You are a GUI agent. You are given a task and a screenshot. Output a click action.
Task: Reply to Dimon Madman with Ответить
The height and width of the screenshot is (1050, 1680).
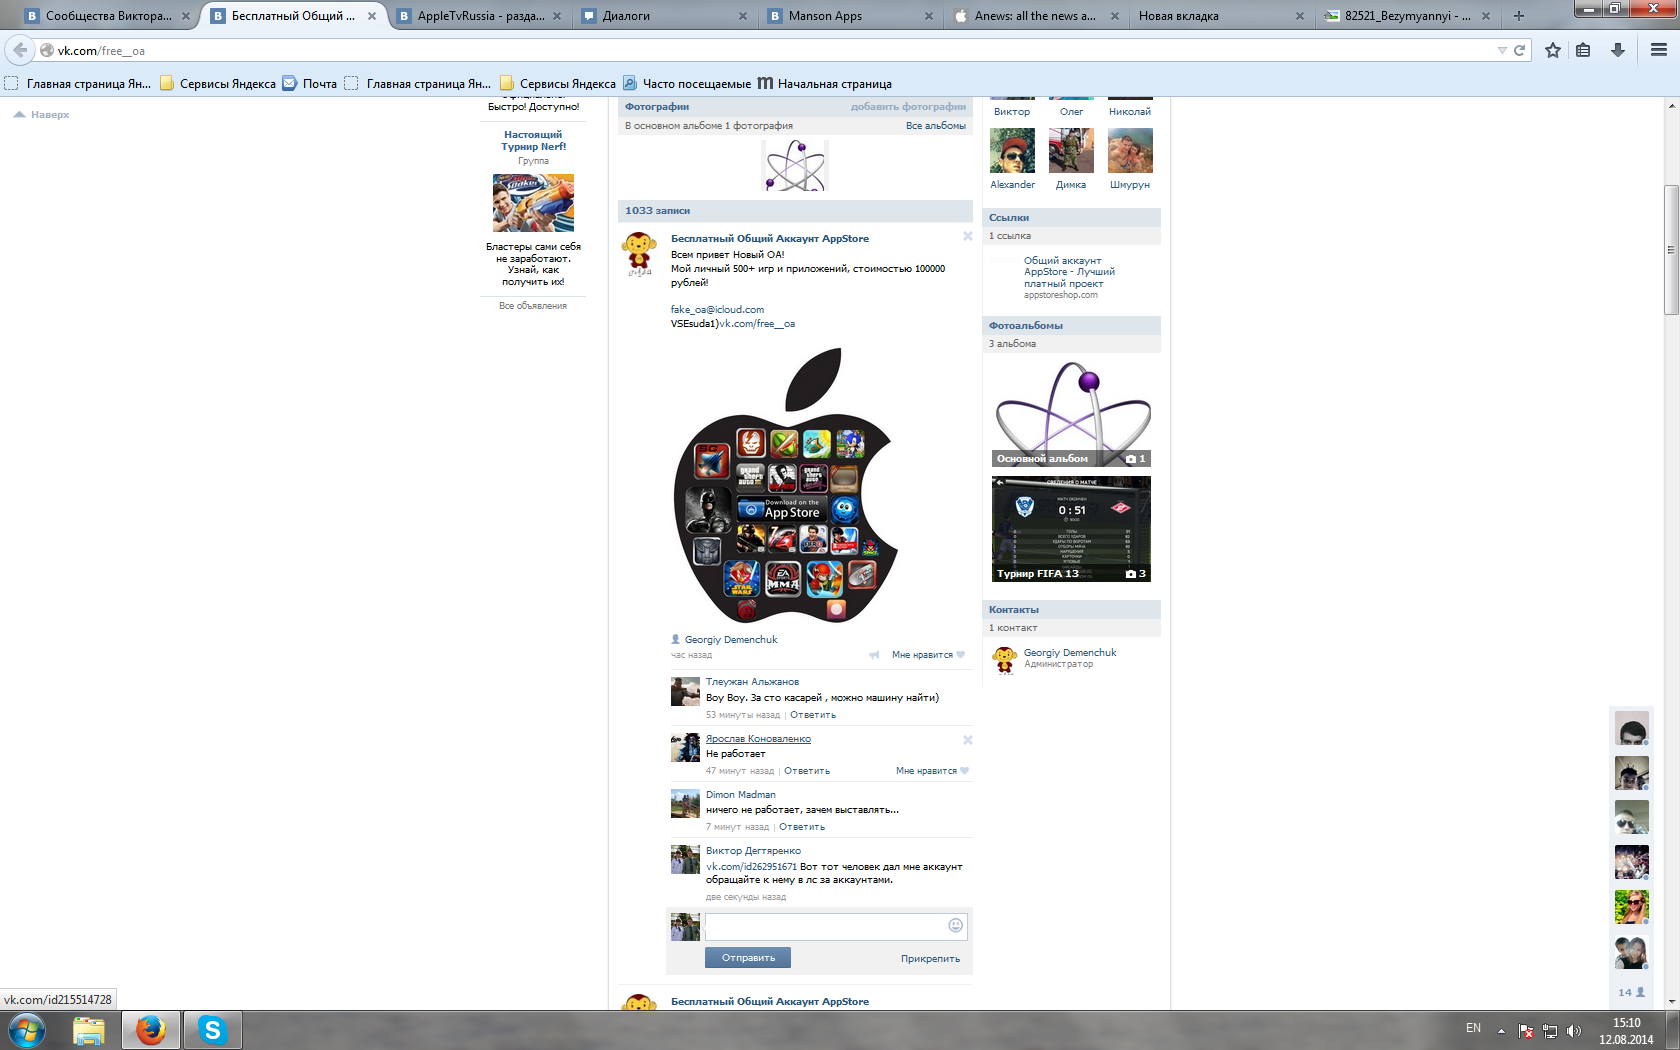802,827
